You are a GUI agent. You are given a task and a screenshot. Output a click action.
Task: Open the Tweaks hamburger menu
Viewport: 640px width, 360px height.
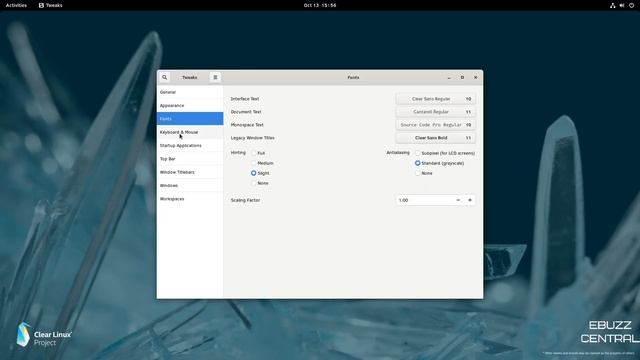215,77
